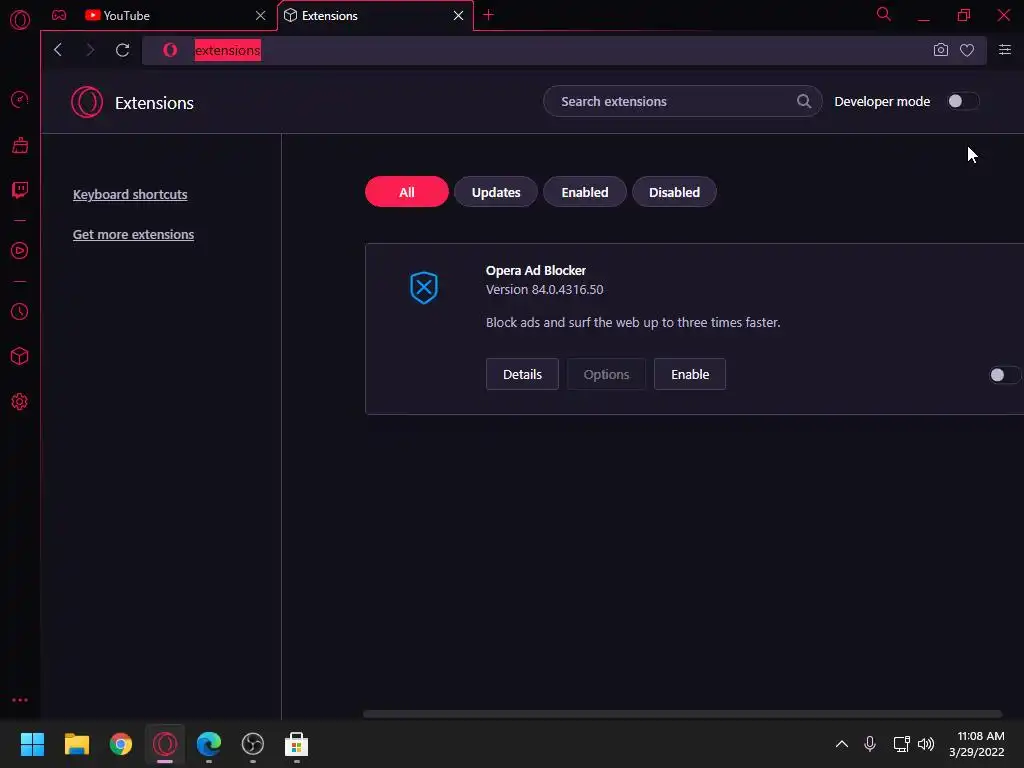Viewport: 1024px width, 768px height.
Task: Open Easy setup menu icon
Action: click(1005, 50)
